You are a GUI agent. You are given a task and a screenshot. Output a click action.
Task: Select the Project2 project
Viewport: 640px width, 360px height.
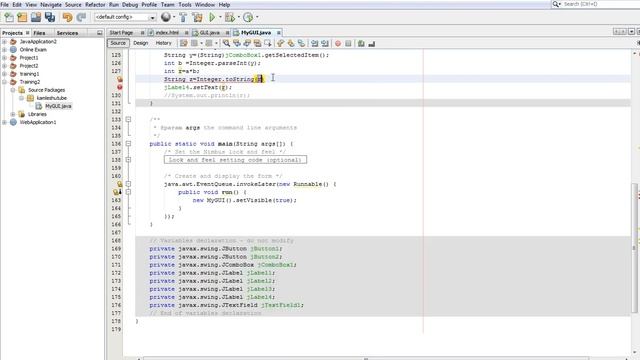click(x=29, y=66)
